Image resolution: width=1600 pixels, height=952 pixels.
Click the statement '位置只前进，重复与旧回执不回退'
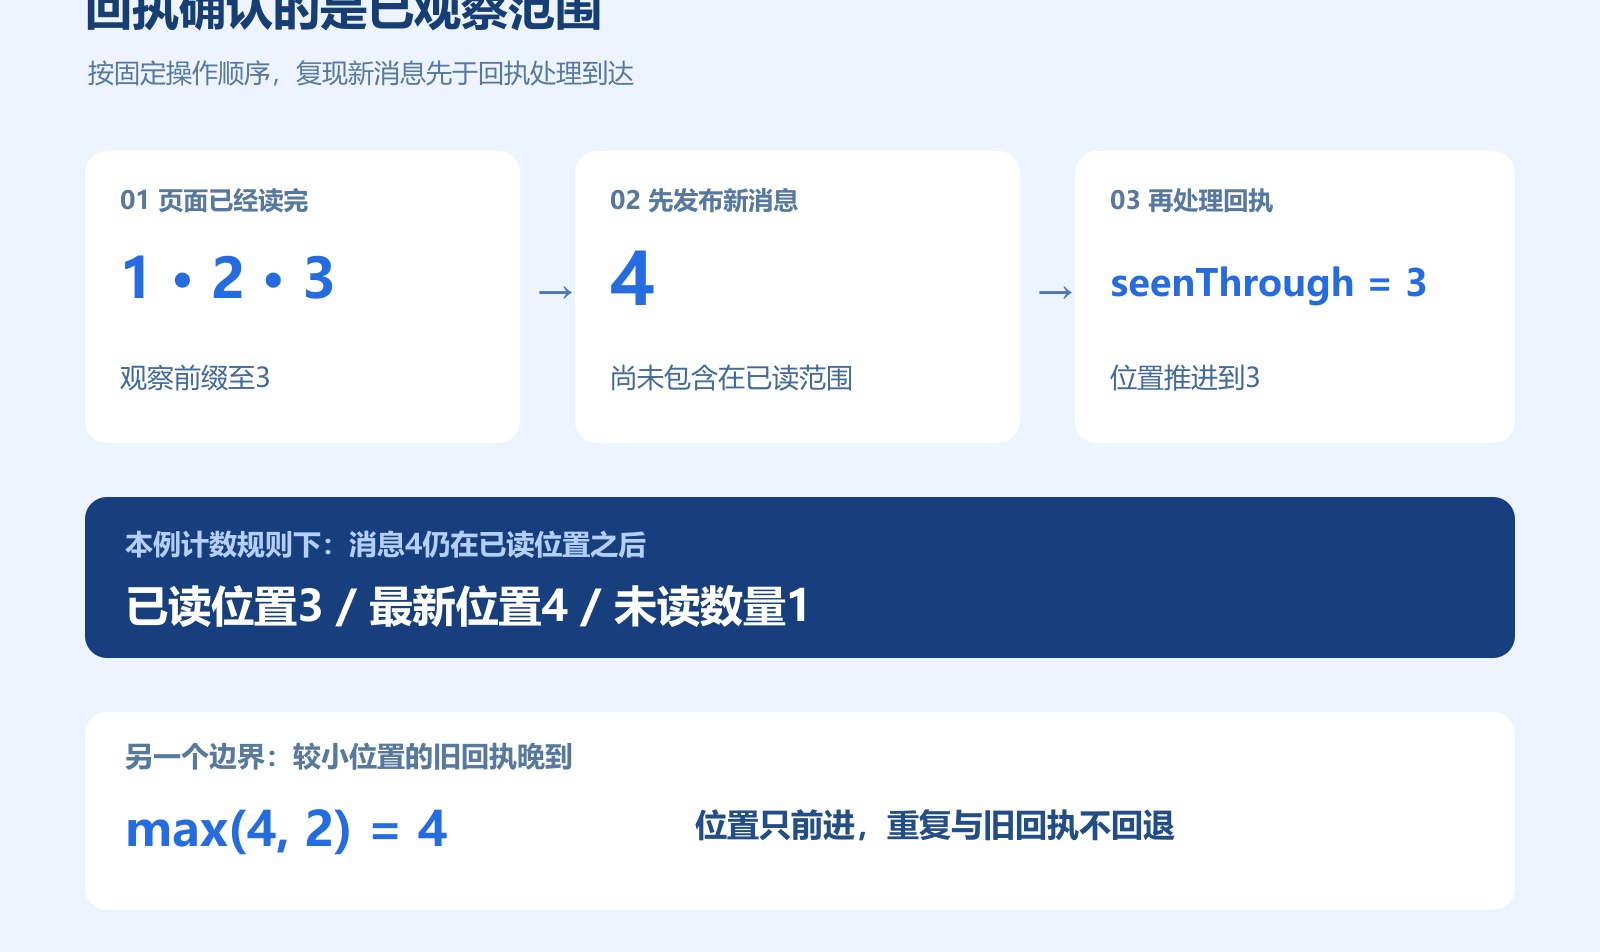pos(934,826)
